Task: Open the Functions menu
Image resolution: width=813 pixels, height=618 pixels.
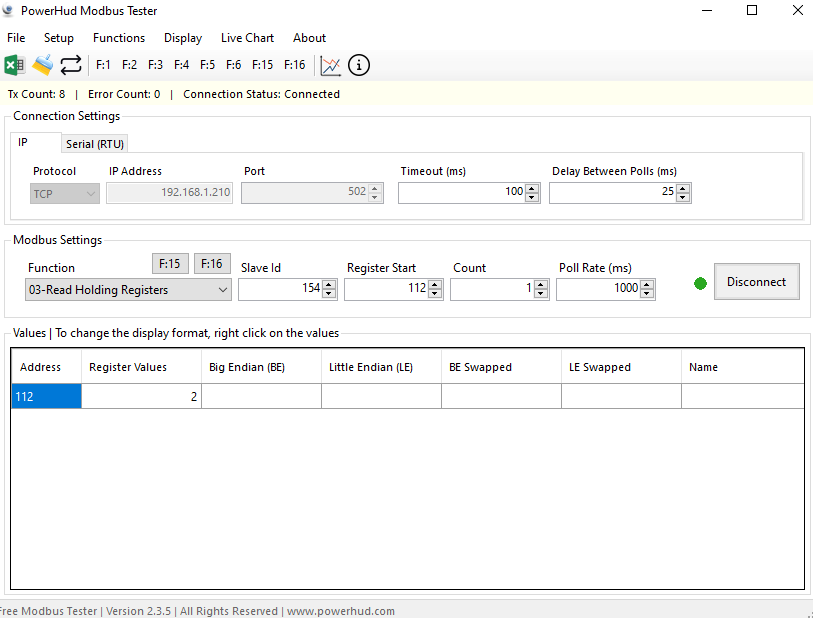Action: [x=119, y=38]
